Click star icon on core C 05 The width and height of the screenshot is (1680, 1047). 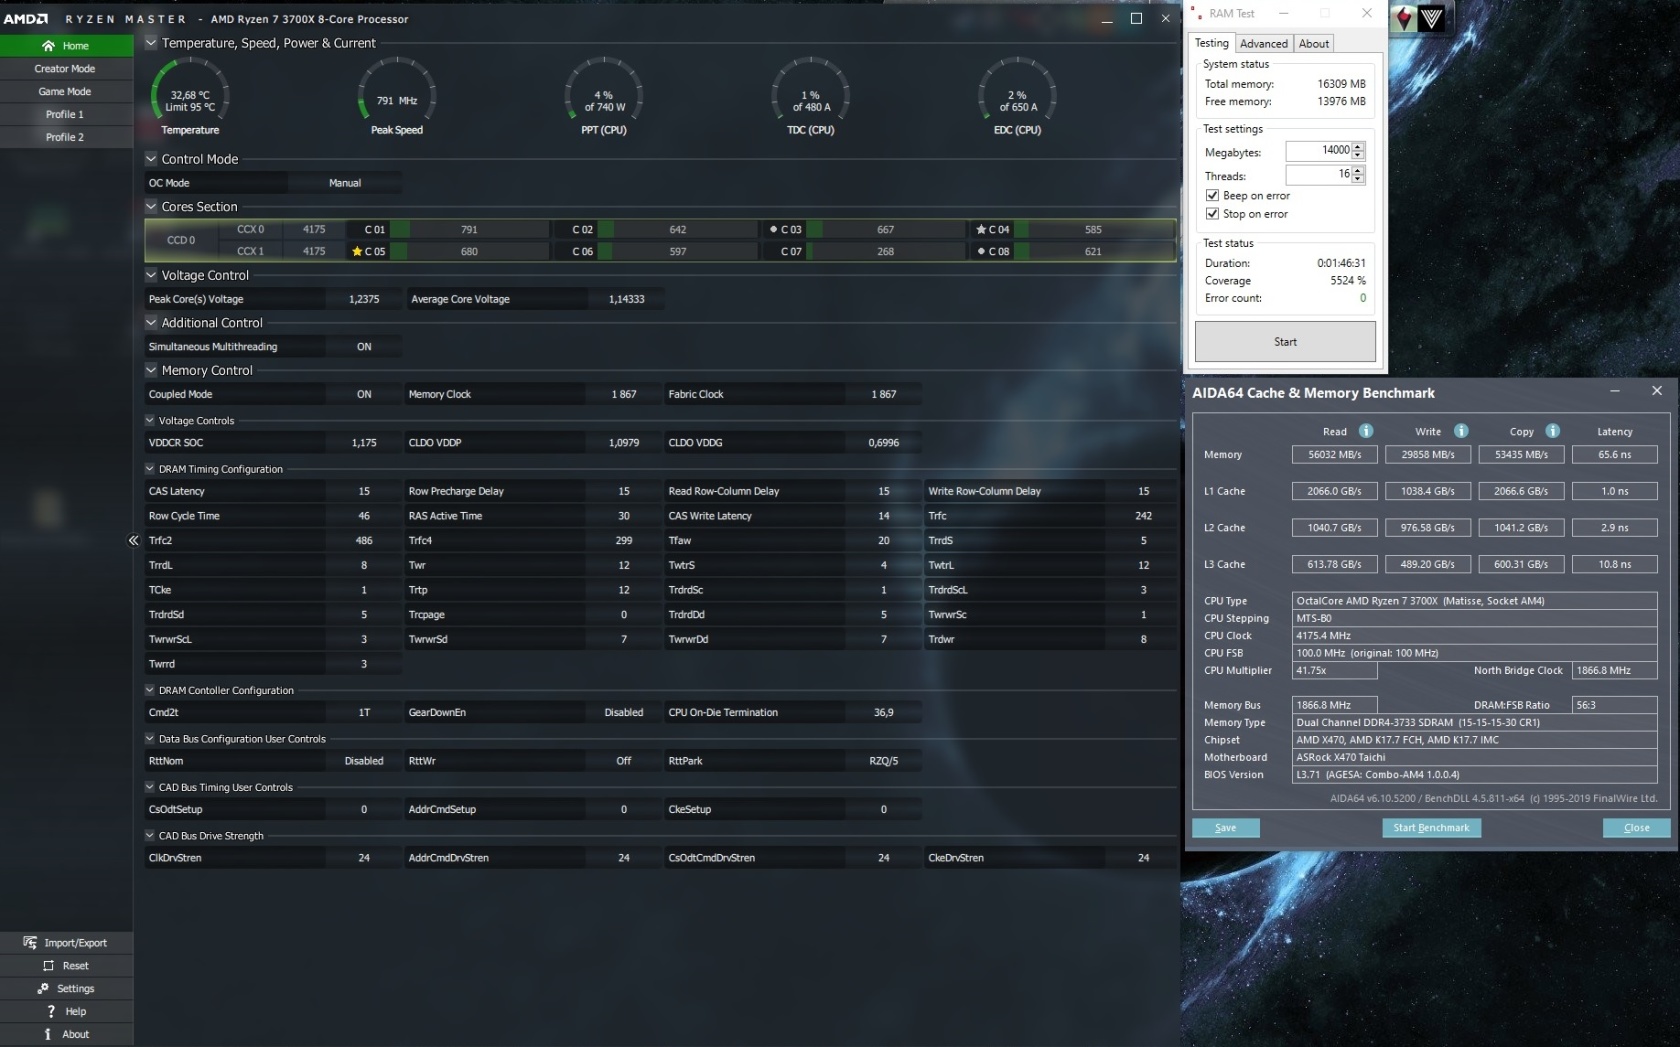click(357, 252)
